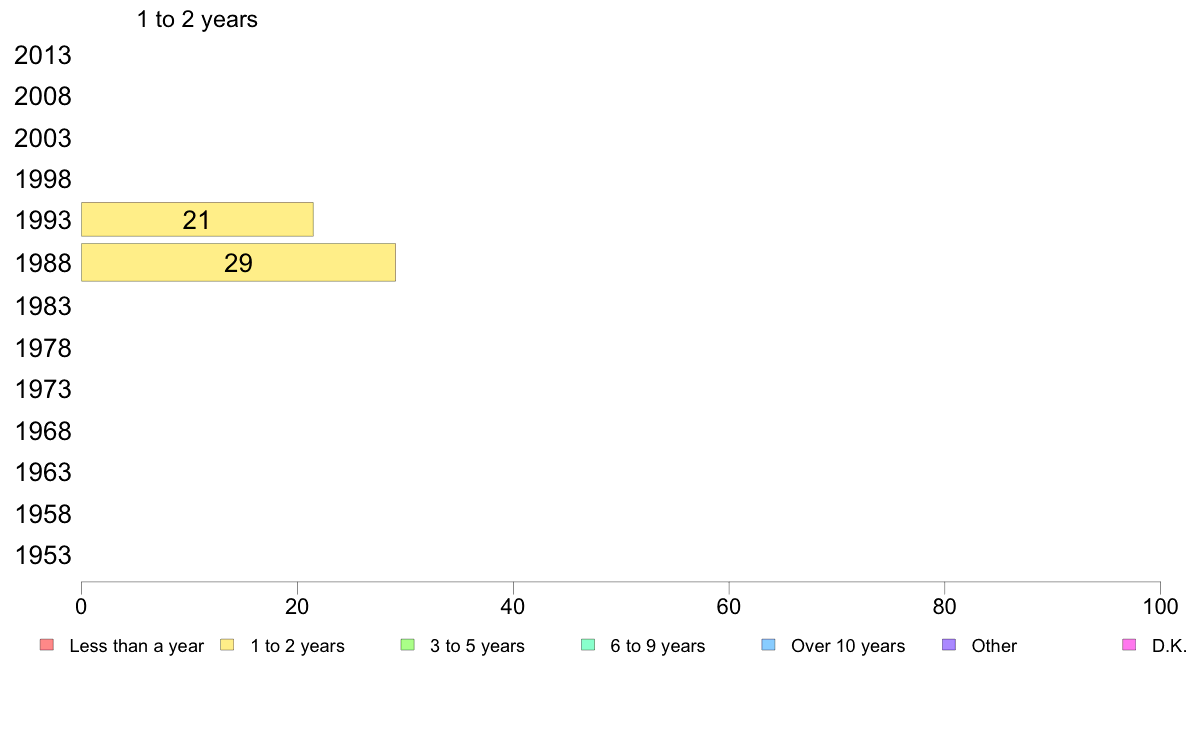
Task: Select the 1988 bar labeled 29
Action: click(x=238, y=262)
